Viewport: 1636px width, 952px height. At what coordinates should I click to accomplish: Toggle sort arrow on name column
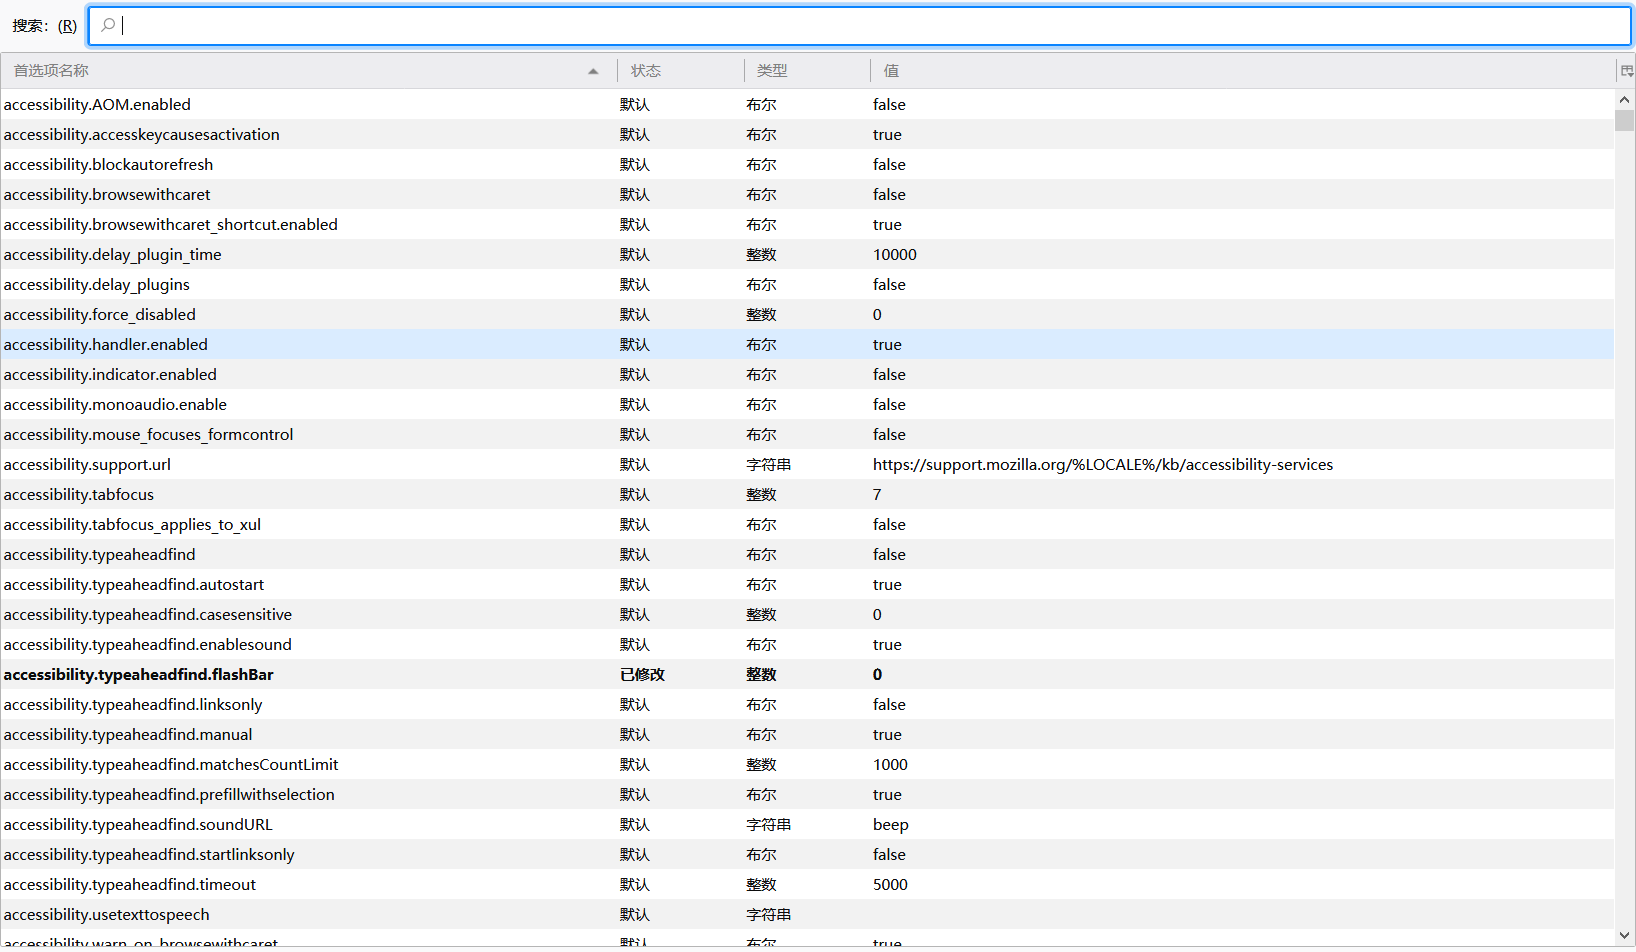[x=593, y=71]
